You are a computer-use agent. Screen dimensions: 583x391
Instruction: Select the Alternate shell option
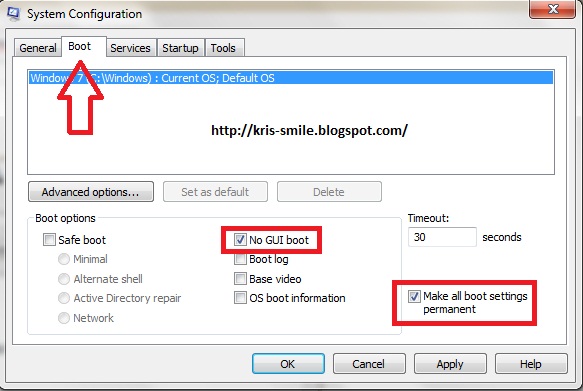64,279
